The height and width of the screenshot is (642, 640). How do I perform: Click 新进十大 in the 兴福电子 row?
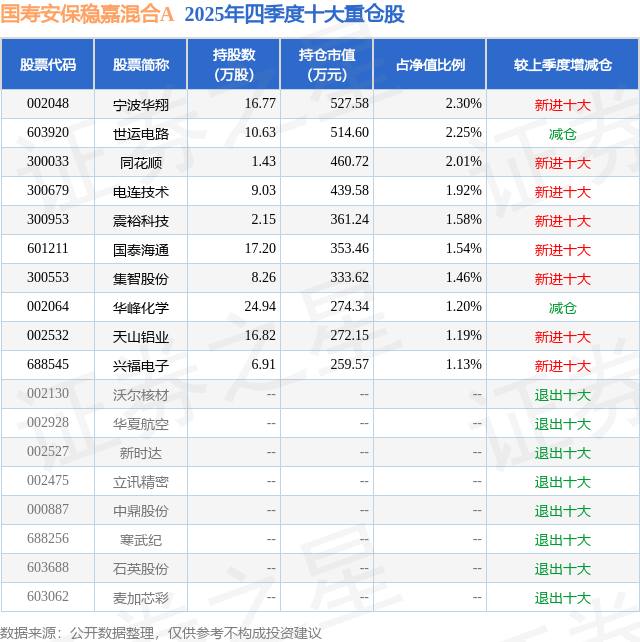coord(562,366)
